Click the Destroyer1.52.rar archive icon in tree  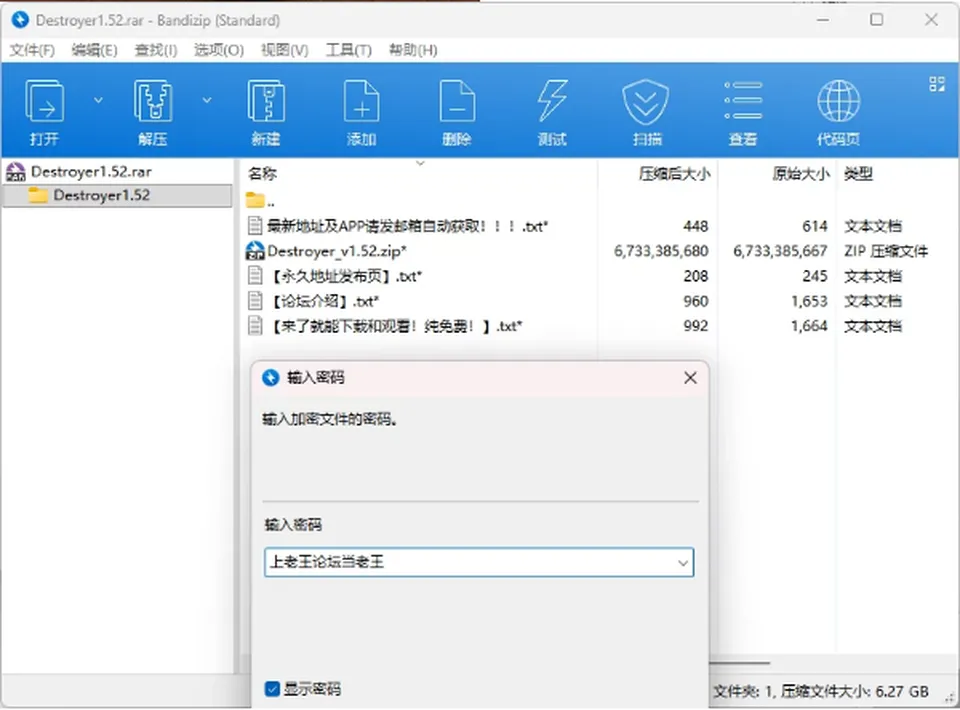[15, 172]
